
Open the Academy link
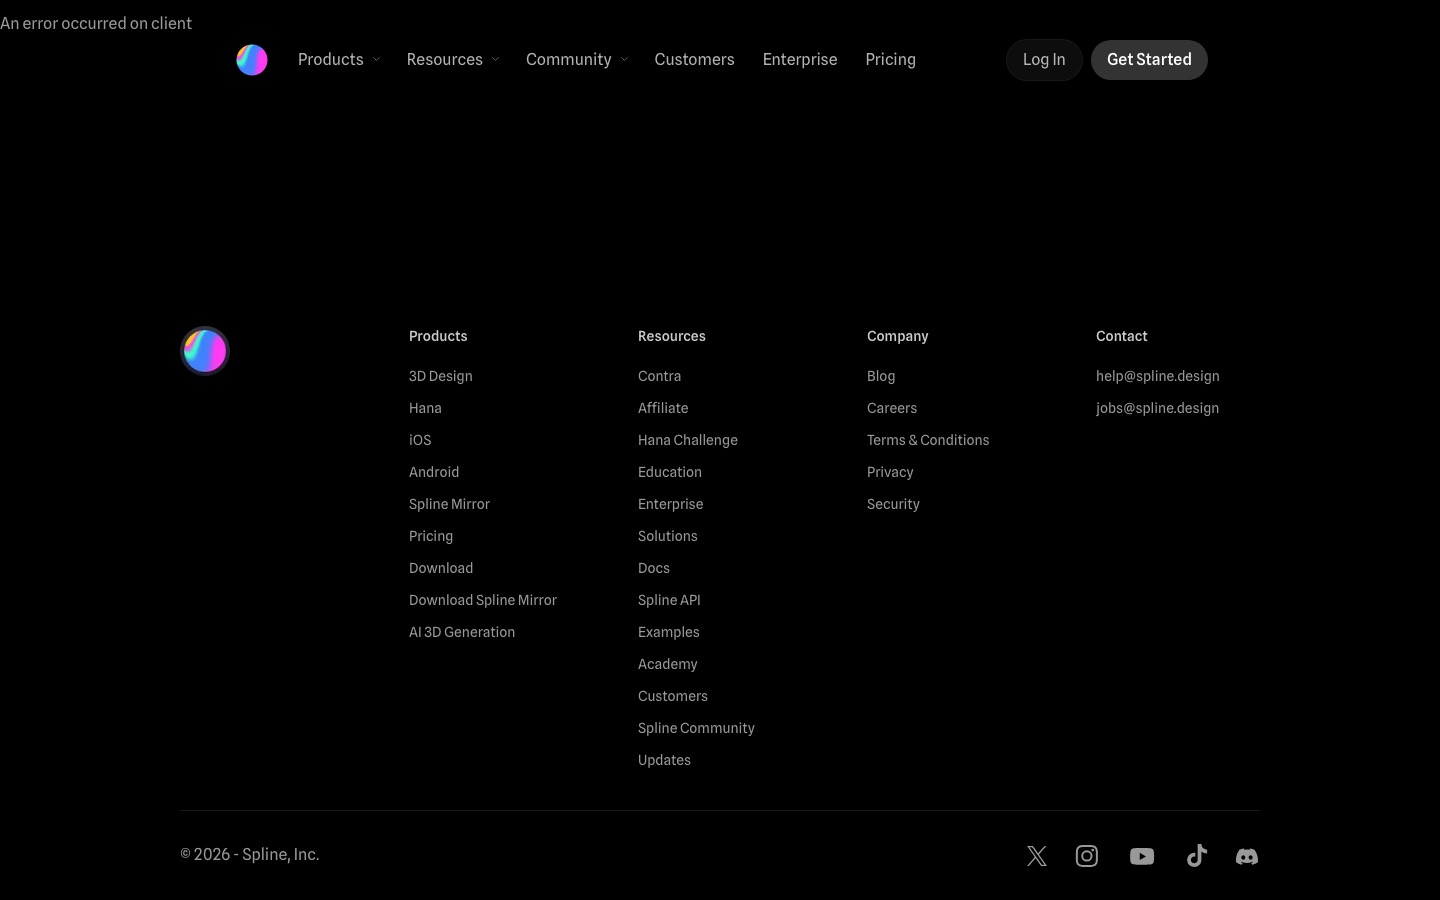point(668,664)
